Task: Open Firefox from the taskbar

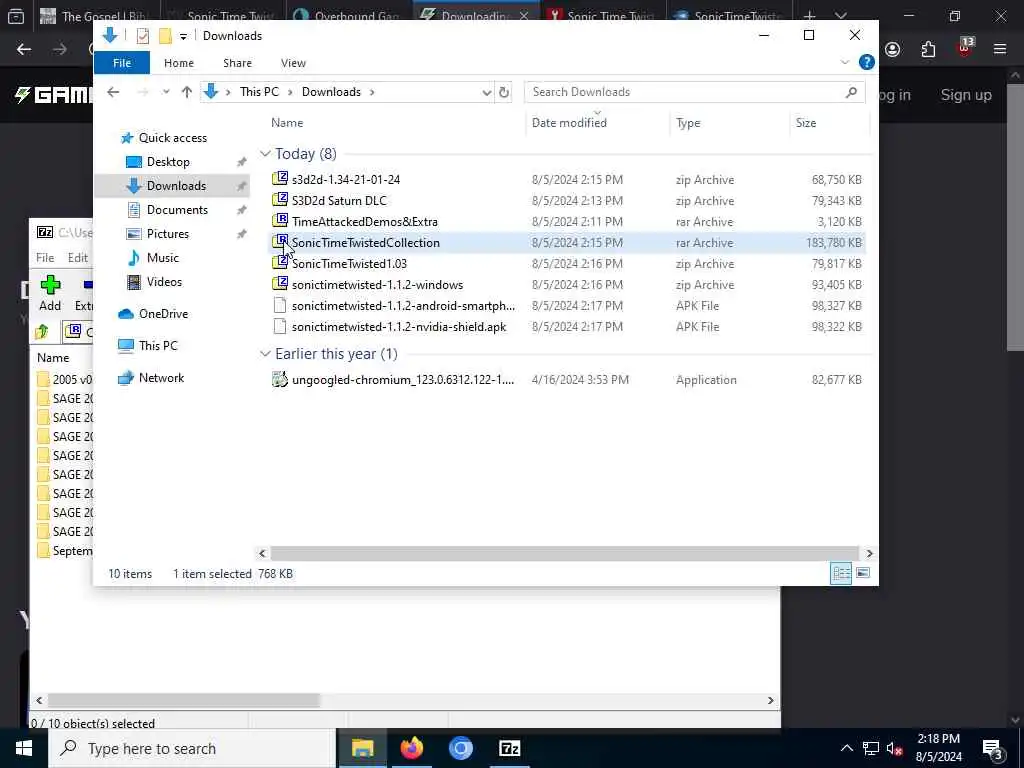Action: [411, 748]
